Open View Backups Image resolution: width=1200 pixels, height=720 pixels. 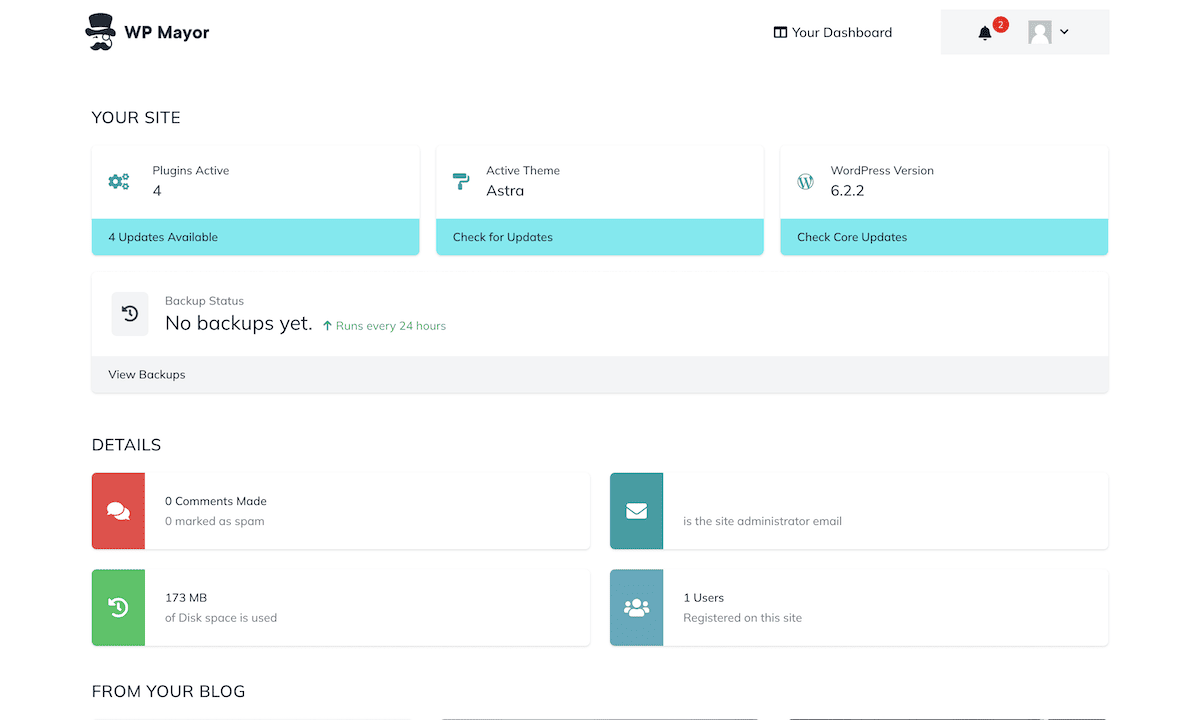coord(147,374)
